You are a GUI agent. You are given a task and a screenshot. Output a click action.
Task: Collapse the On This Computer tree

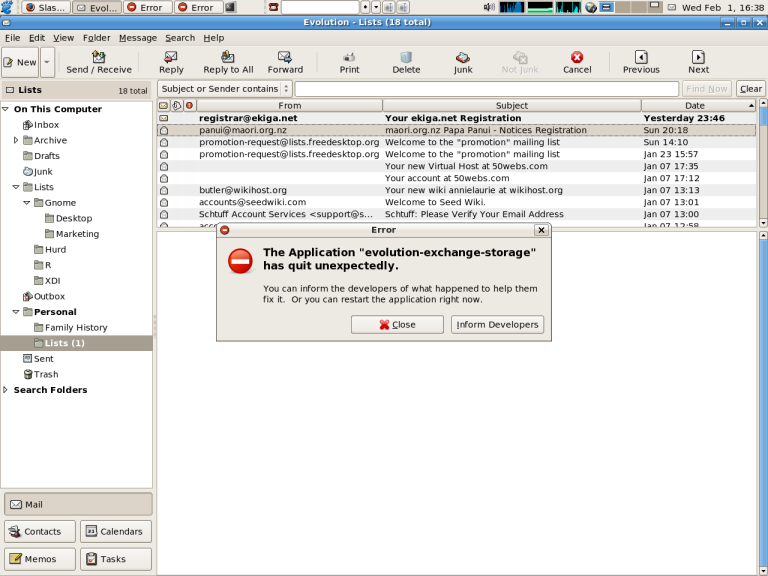(6, 109)
